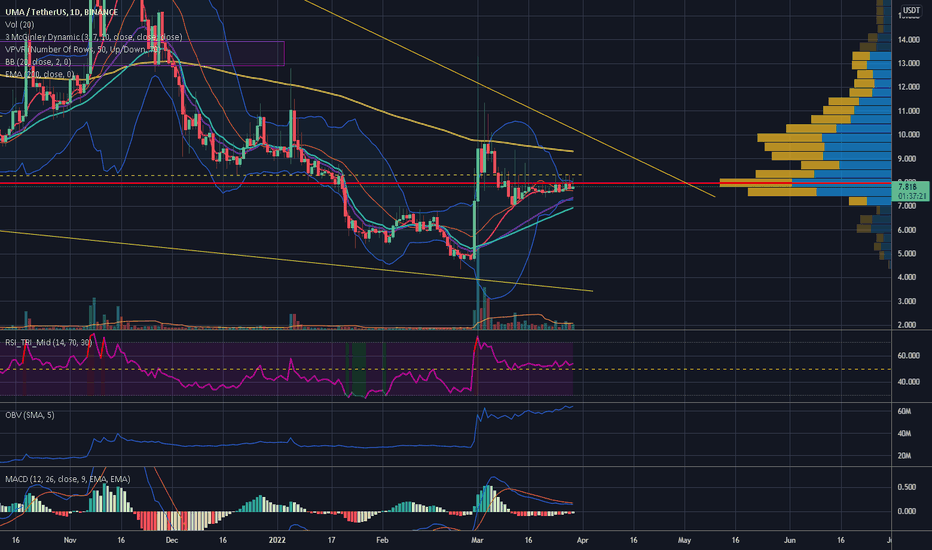
Task: Select the MACD (12, 26, close, 9) legend
Action: [68, 479]
